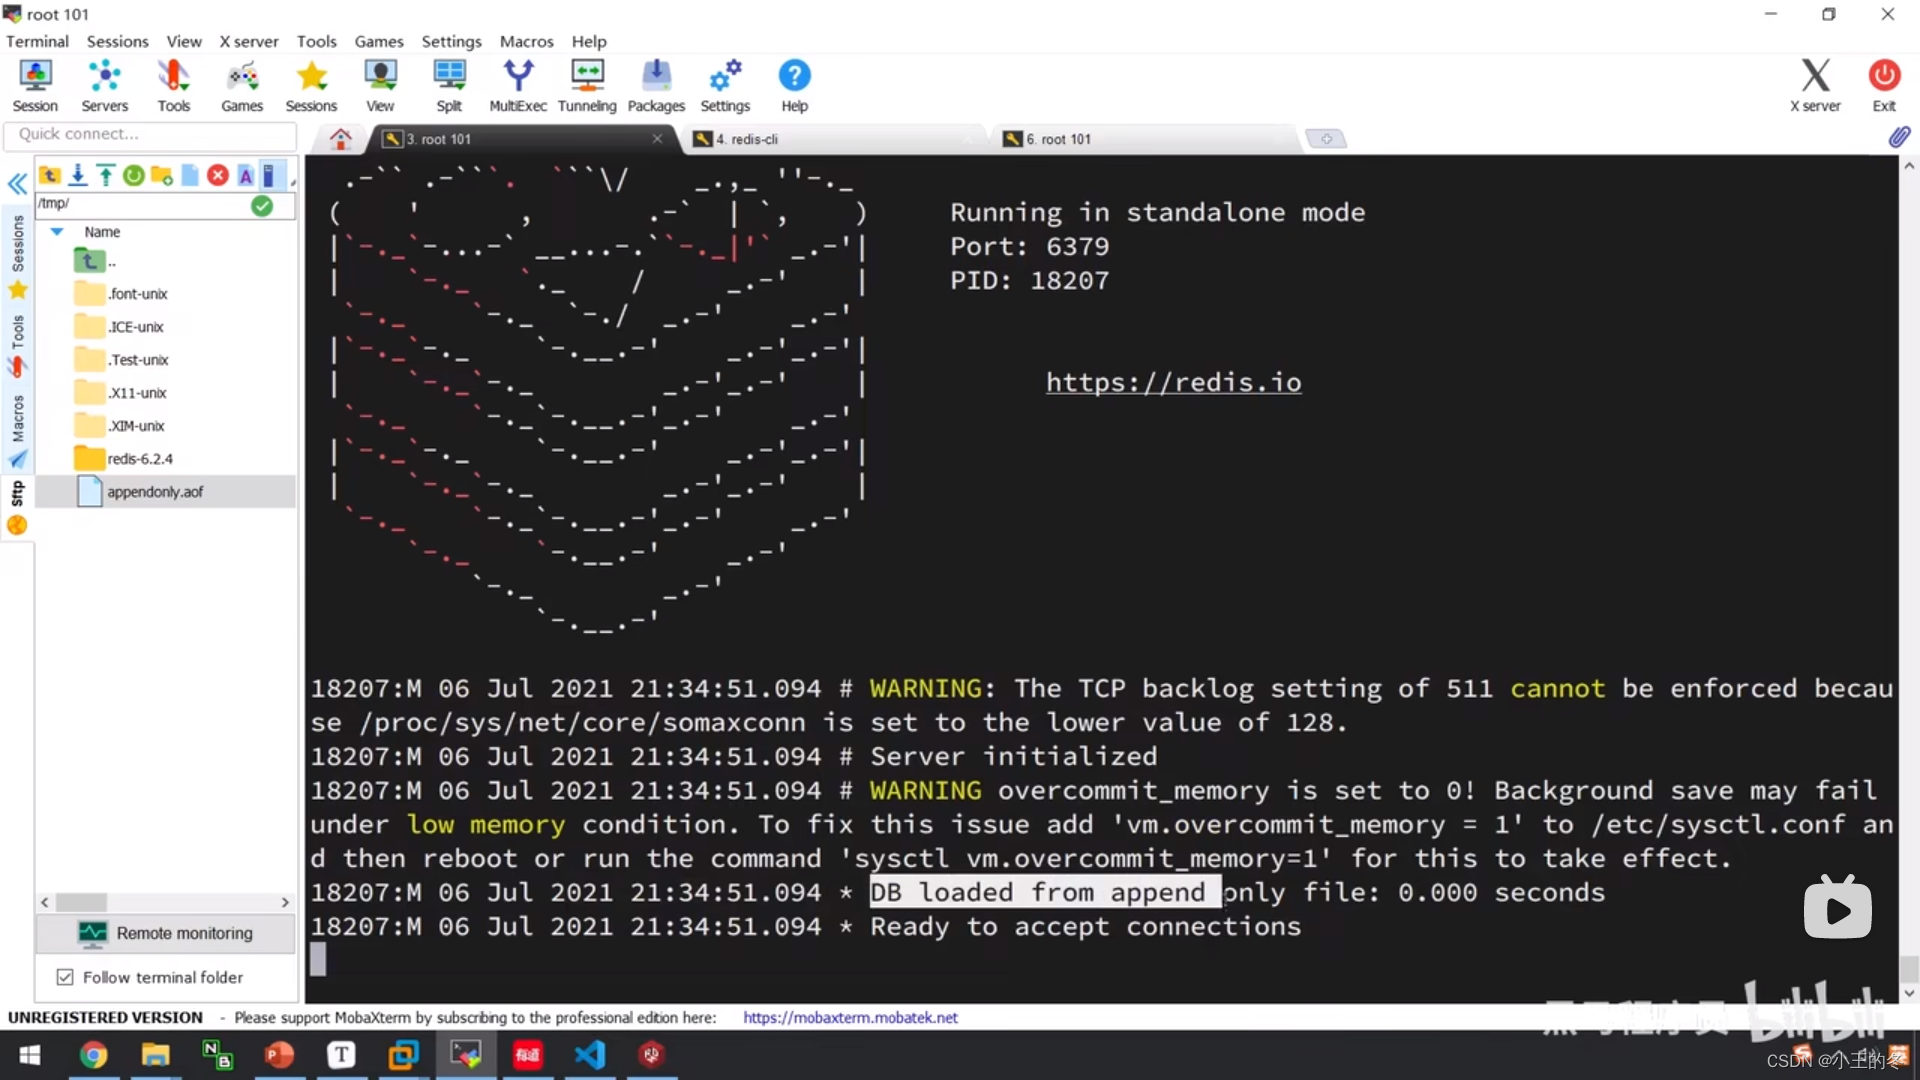Open the Packages installer
Screen dimensions: 1920x1080
click(x=655, y=84)
